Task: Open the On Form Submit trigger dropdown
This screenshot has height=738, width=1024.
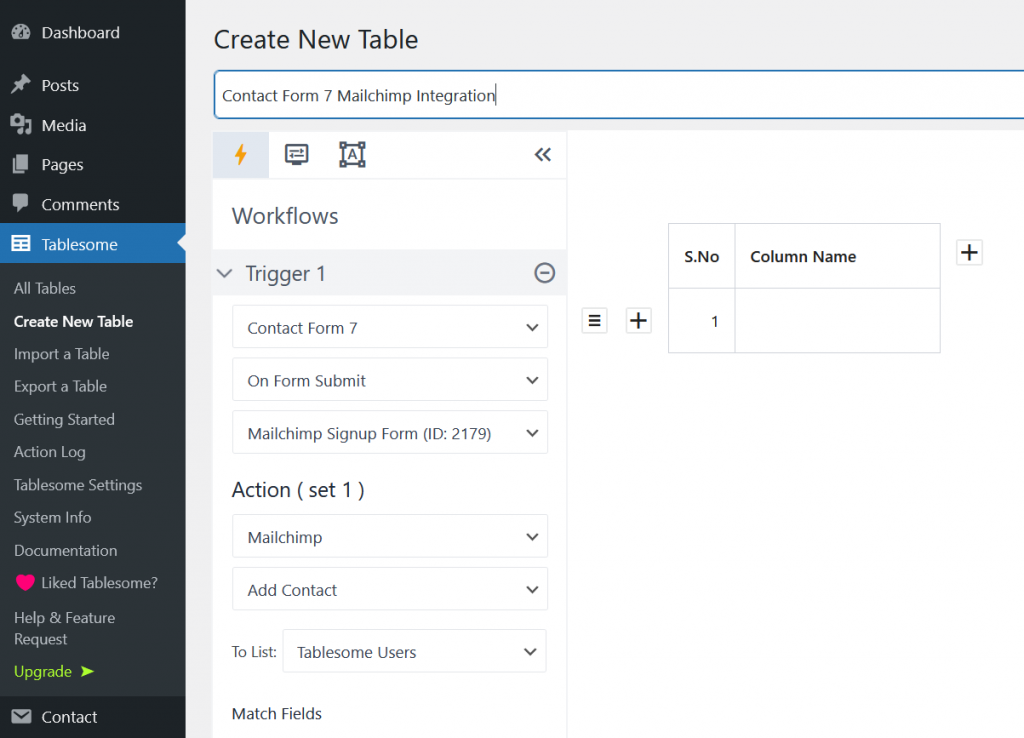Action: coord(390,380)
